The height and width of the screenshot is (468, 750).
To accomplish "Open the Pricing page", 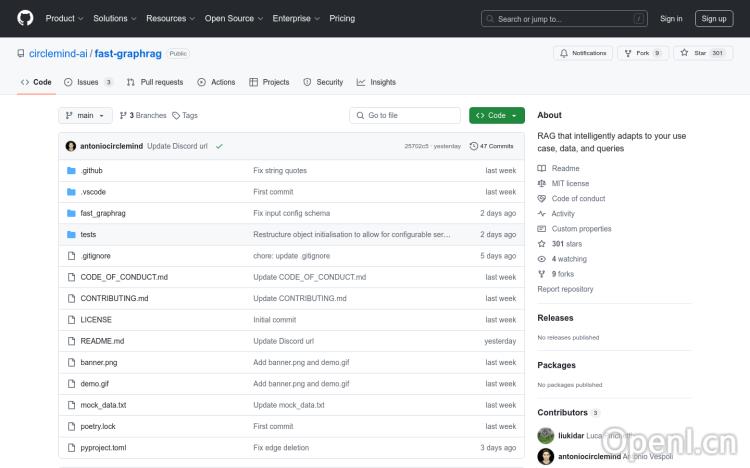I will click(342, 18).
